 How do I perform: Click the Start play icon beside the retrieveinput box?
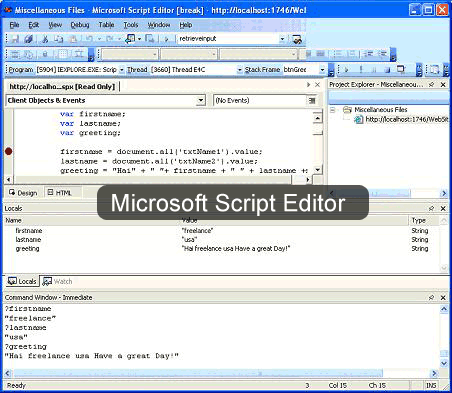166,39
